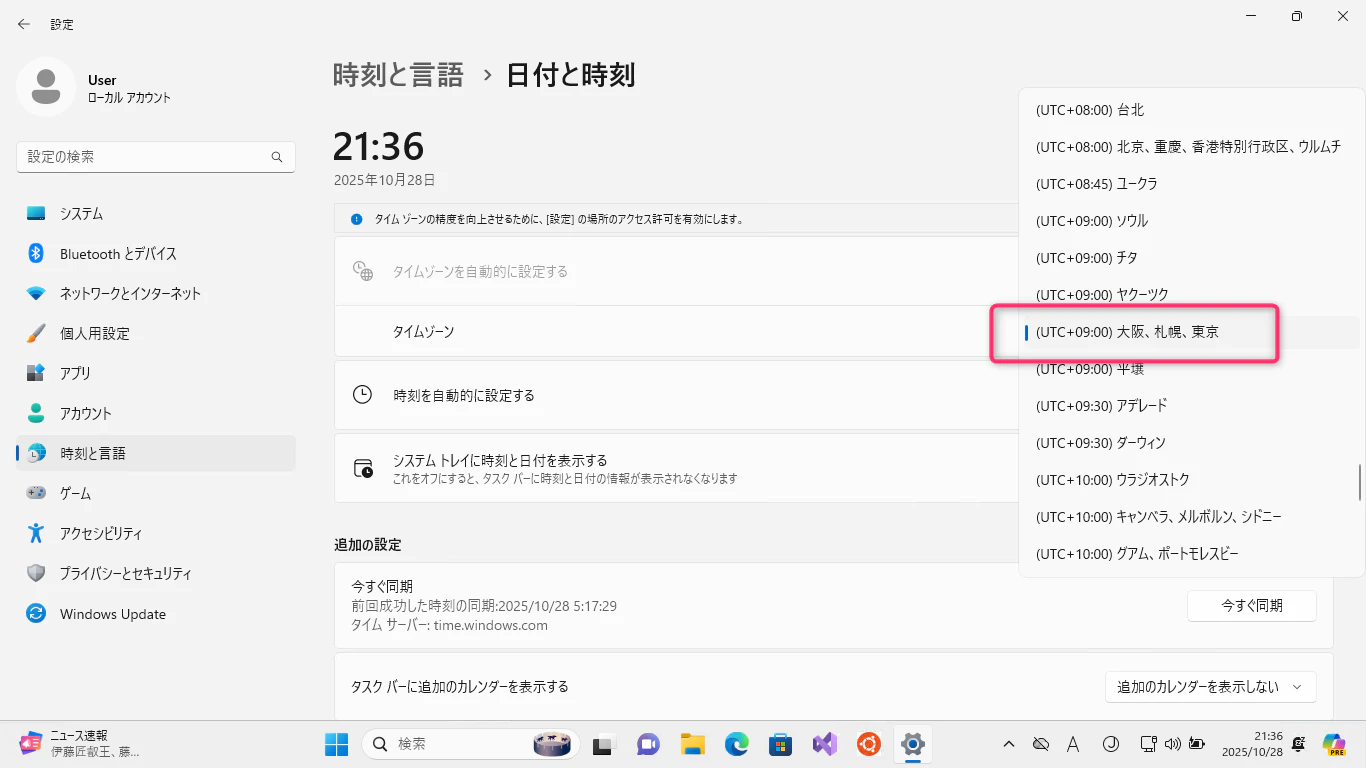
Task: Click speaker volume icon in tray
Action: (x=1172, y=744)
